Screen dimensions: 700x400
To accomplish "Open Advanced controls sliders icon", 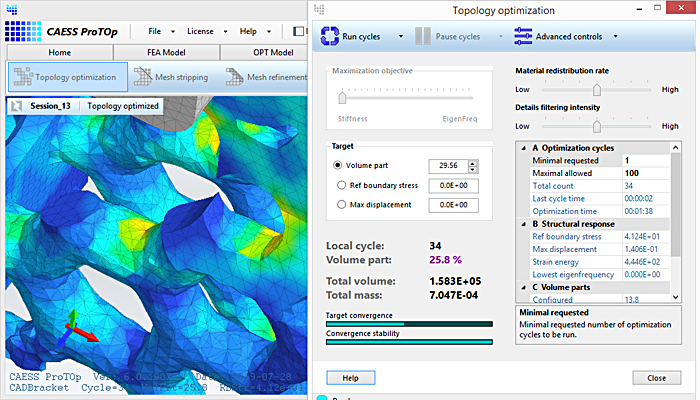I will 522,37.
